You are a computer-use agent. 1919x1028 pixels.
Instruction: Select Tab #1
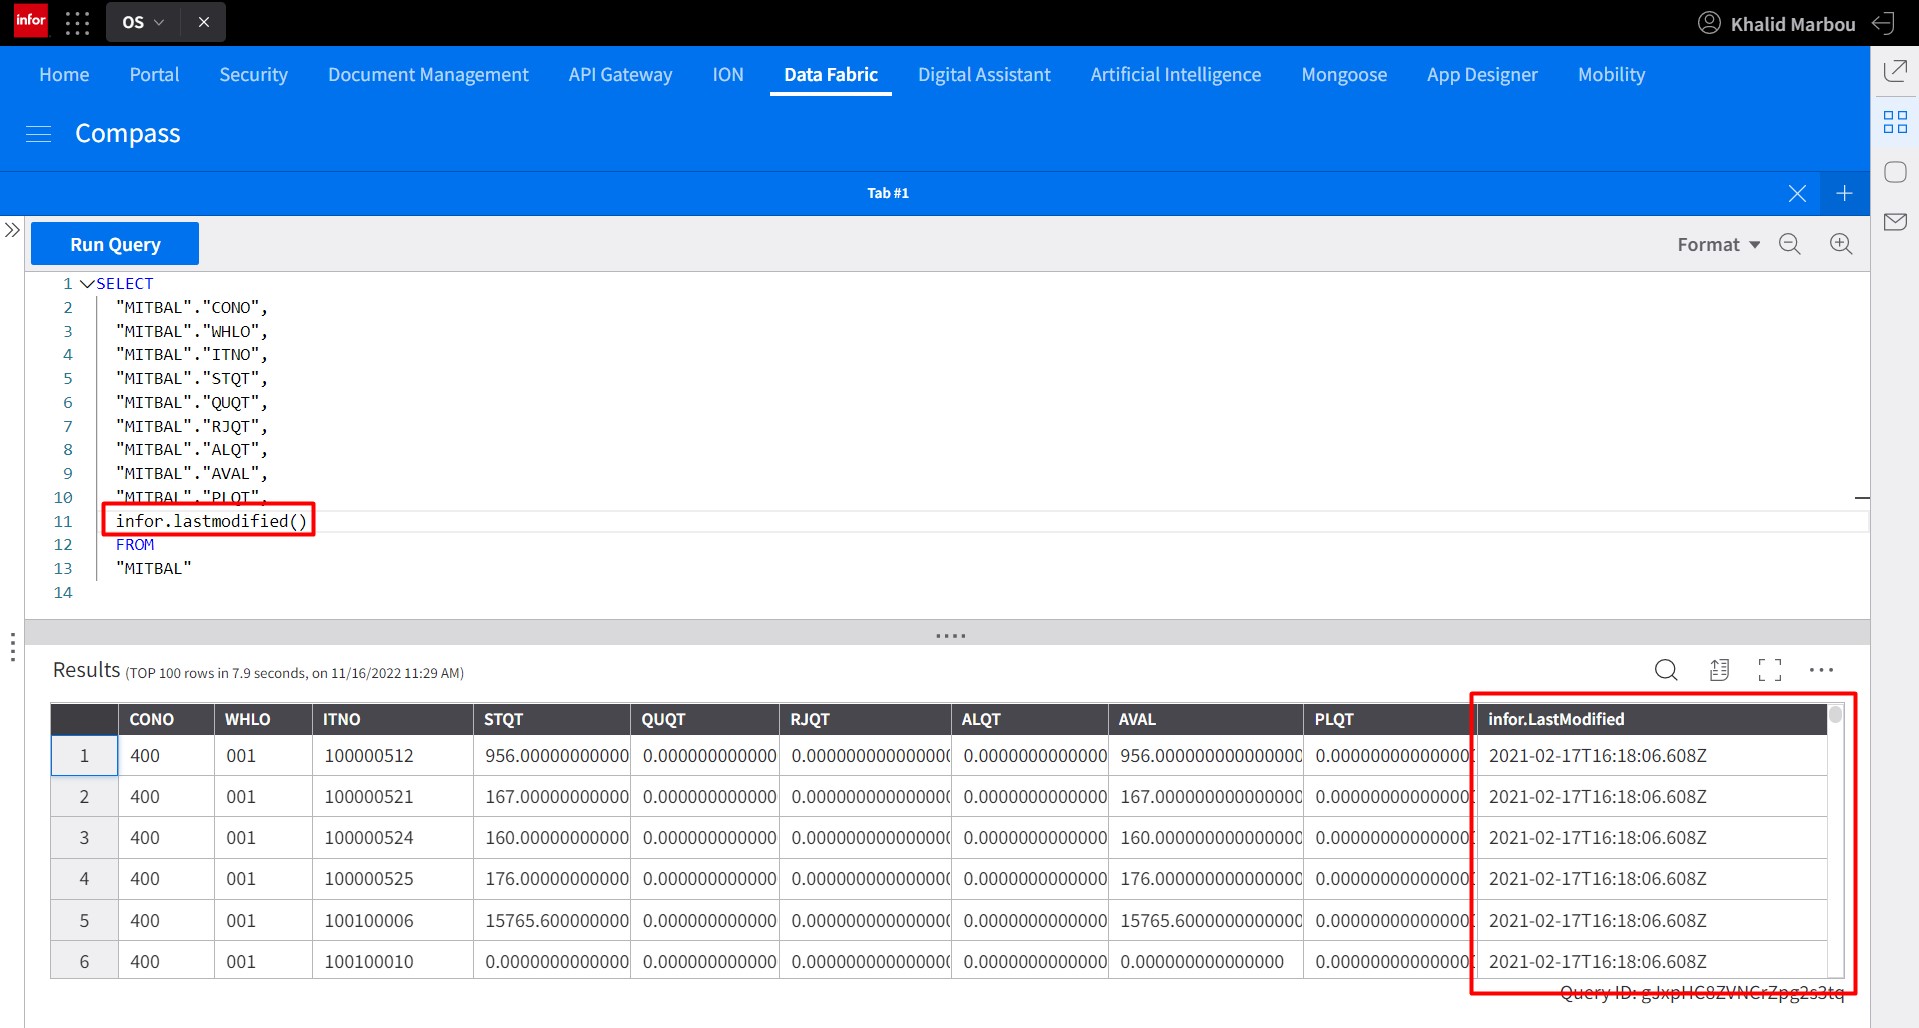coord(888,193)
